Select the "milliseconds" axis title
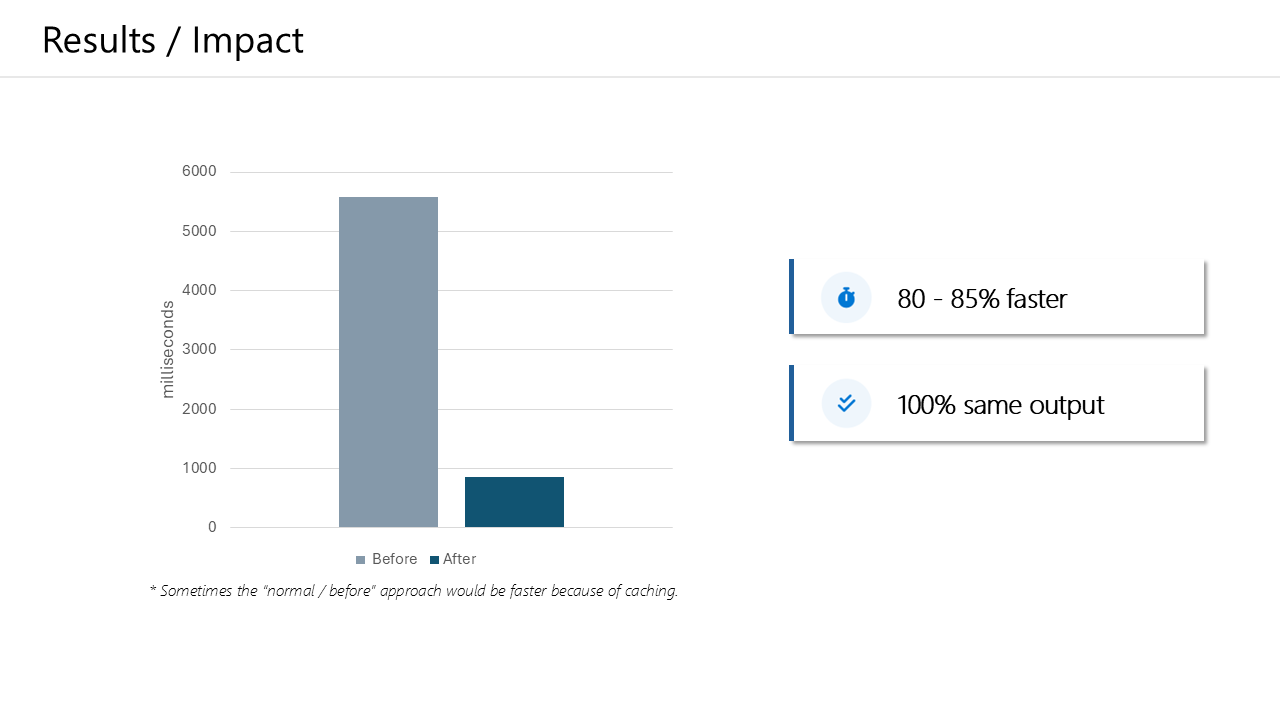This screenshot has height=720, width=1280. tap(168, 350)
